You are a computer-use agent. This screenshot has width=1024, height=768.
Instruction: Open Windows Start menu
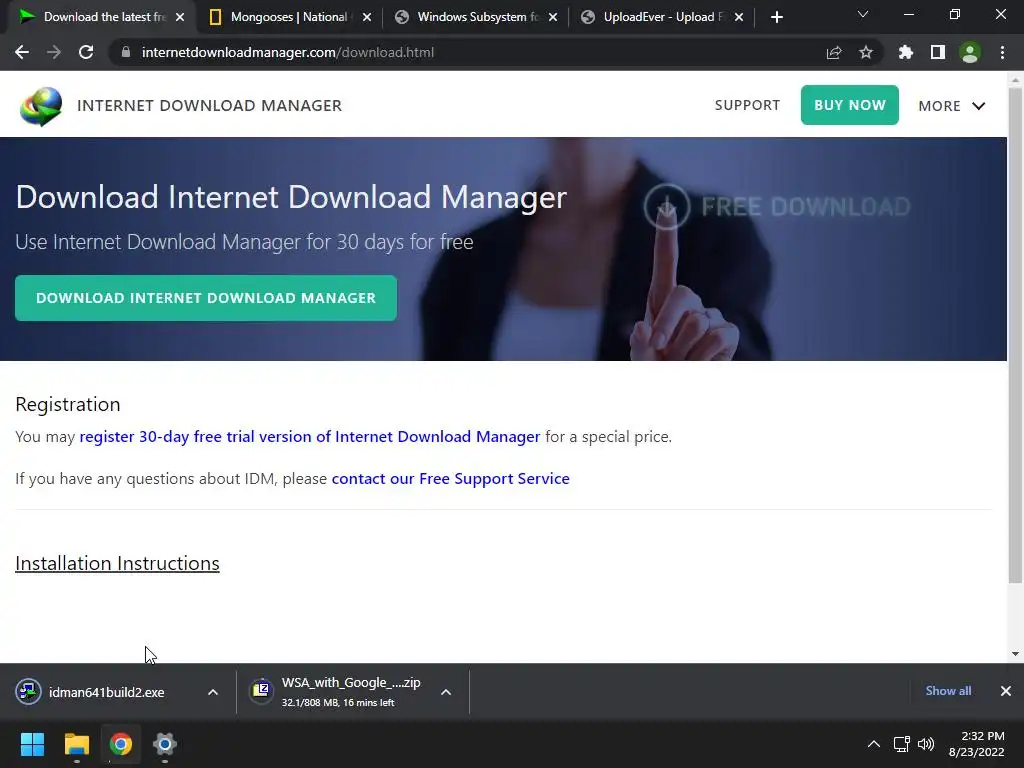point(32,744)
